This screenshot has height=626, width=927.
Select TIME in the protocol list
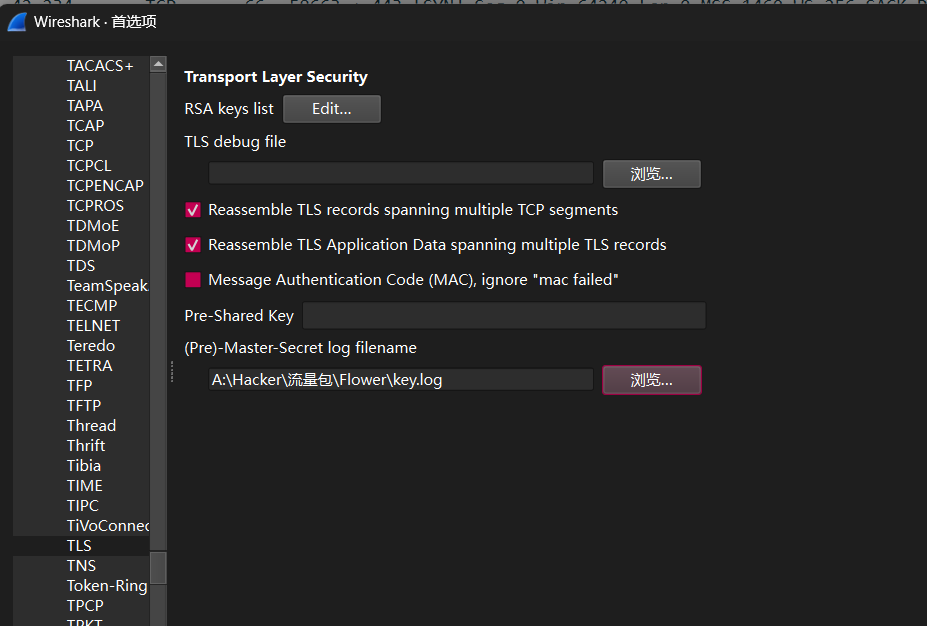85,486
